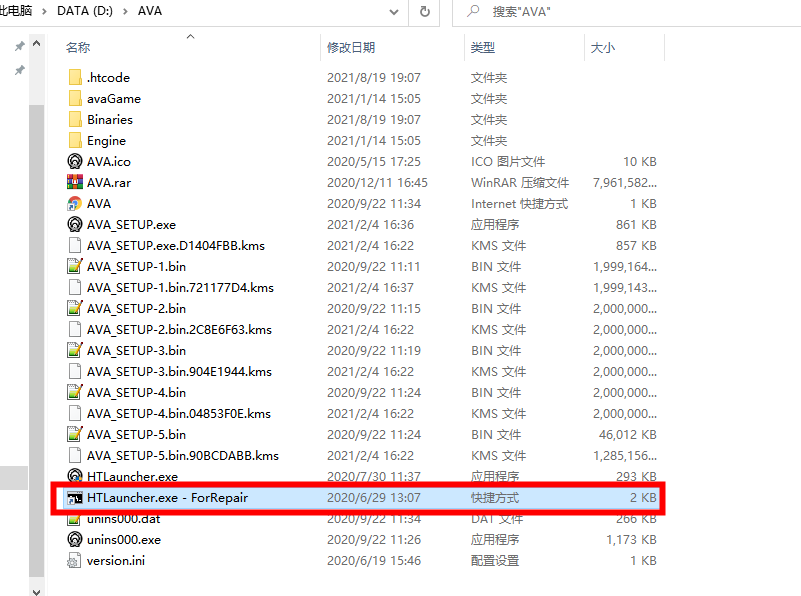
Task: Select the unins000.exe application icon
Action: point(75,539)
